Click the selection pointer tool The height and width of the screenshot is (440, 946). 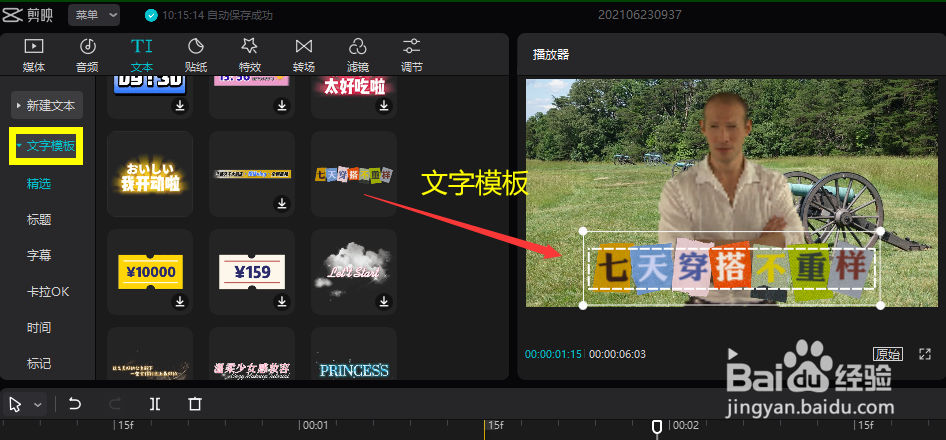pyautogui.click(x=16, y=404)
